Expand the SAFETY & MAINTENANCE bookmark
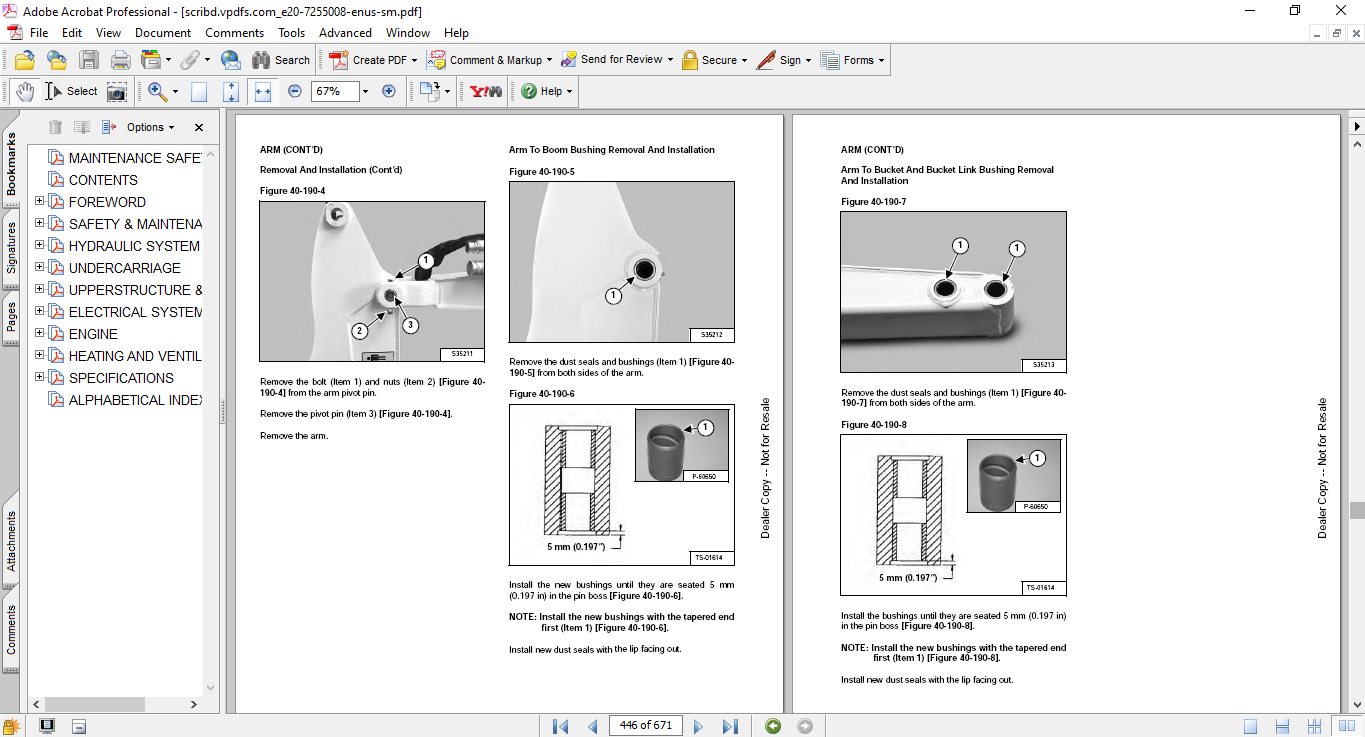Screen dimensions: 1365x737 pos(40,223)
